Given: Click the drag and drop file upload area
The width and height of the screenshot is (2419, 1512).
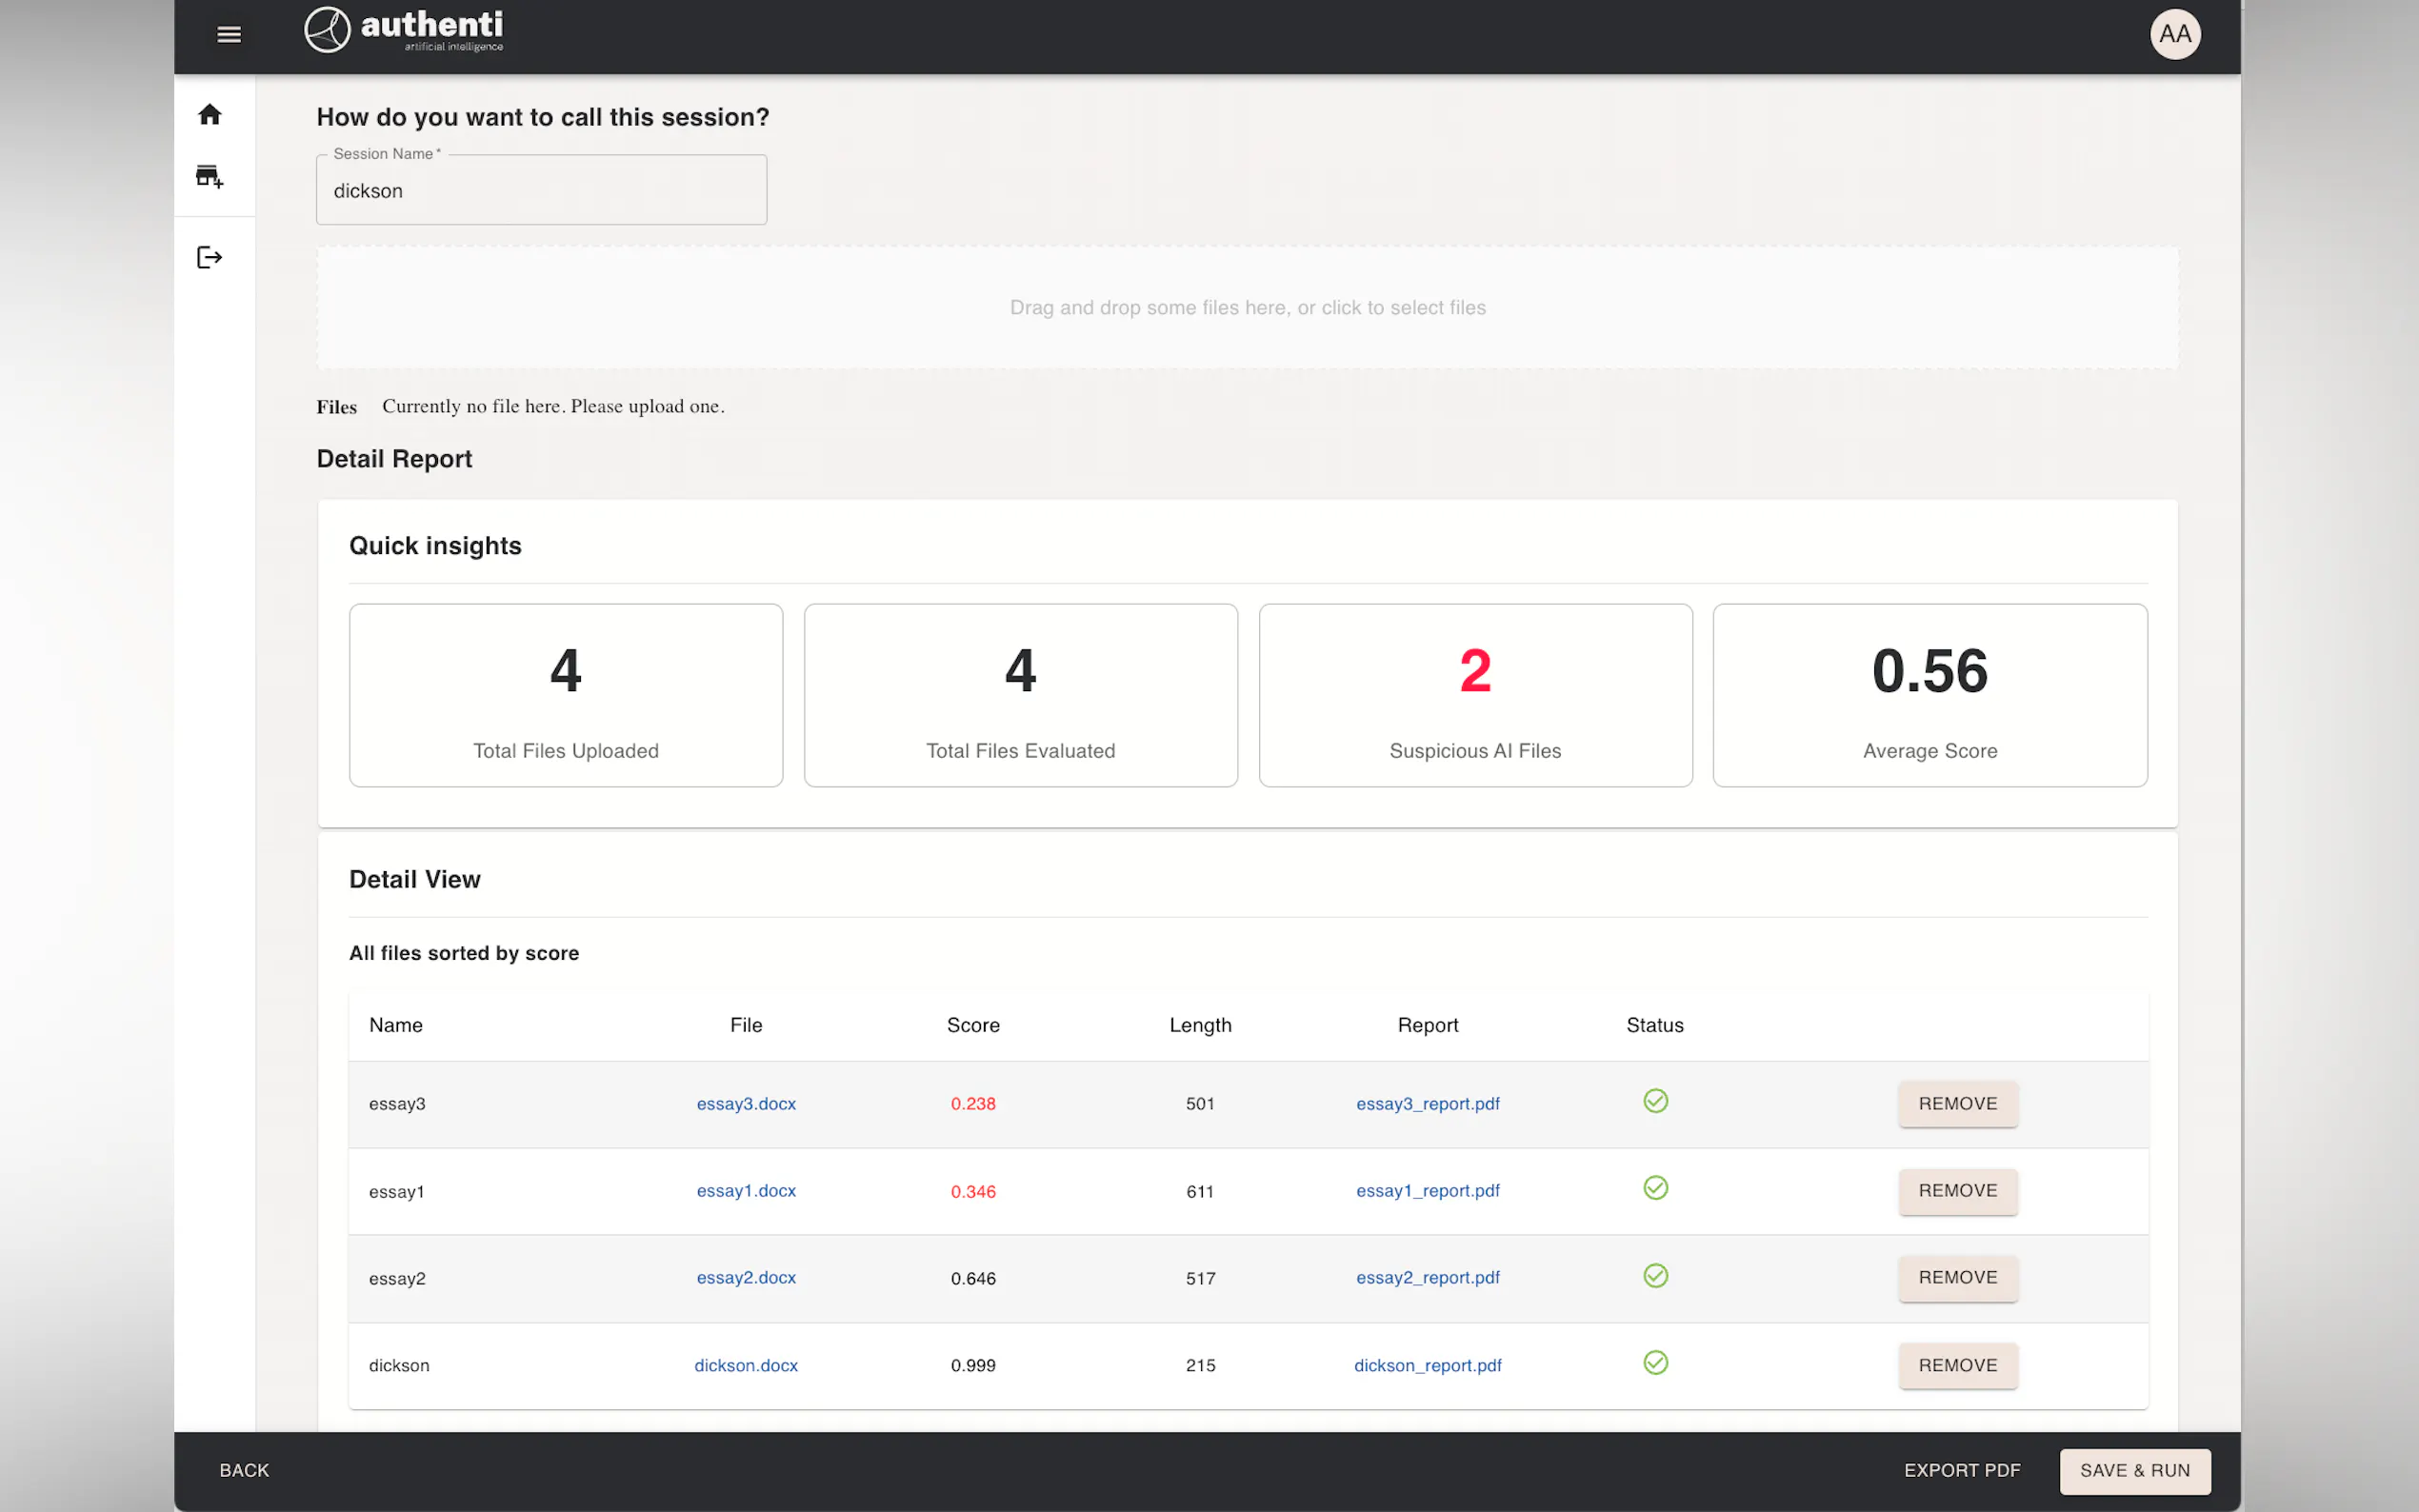Looking at the screenshot, I should pyautogui.click(x=1247, y=308).
